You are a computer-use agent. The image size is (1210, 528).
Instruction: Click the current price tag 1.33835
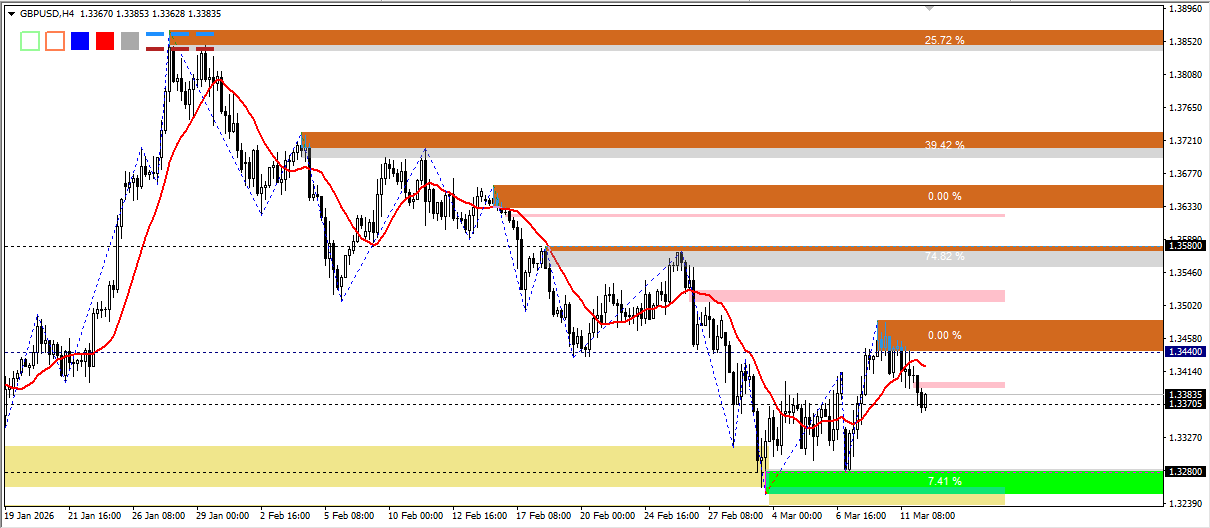pos(1185,395)
